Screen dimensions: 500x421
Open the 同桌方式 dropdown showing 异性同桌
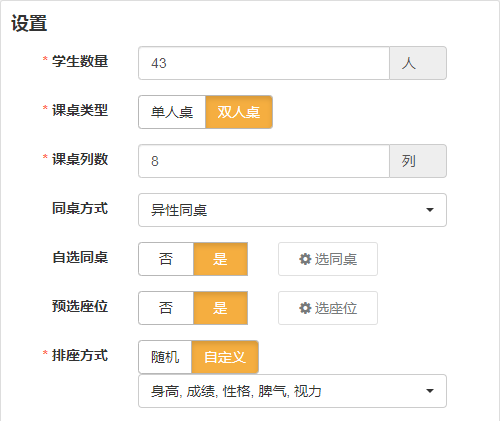click(292, 210)
